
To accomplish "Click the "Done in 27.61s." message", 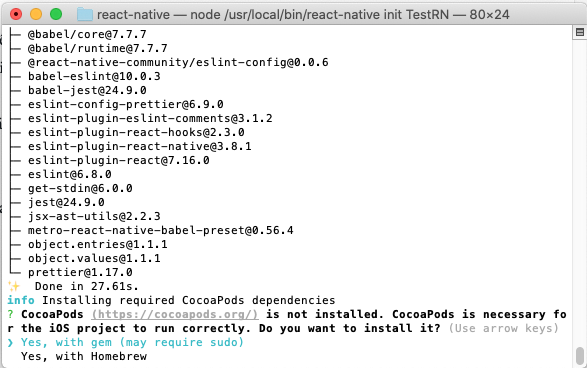I will [86, 286].
